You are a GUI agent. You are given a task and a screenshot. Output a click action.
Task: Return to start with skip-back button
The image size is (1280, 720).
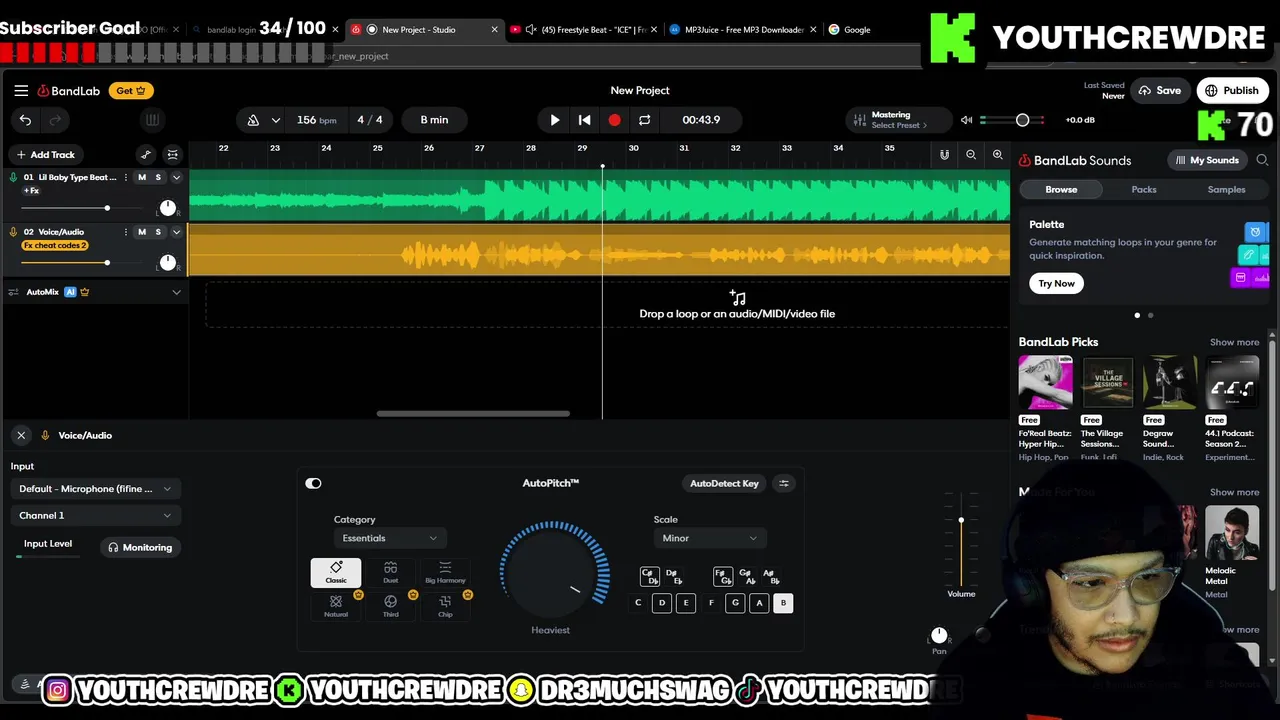[585, 120]
